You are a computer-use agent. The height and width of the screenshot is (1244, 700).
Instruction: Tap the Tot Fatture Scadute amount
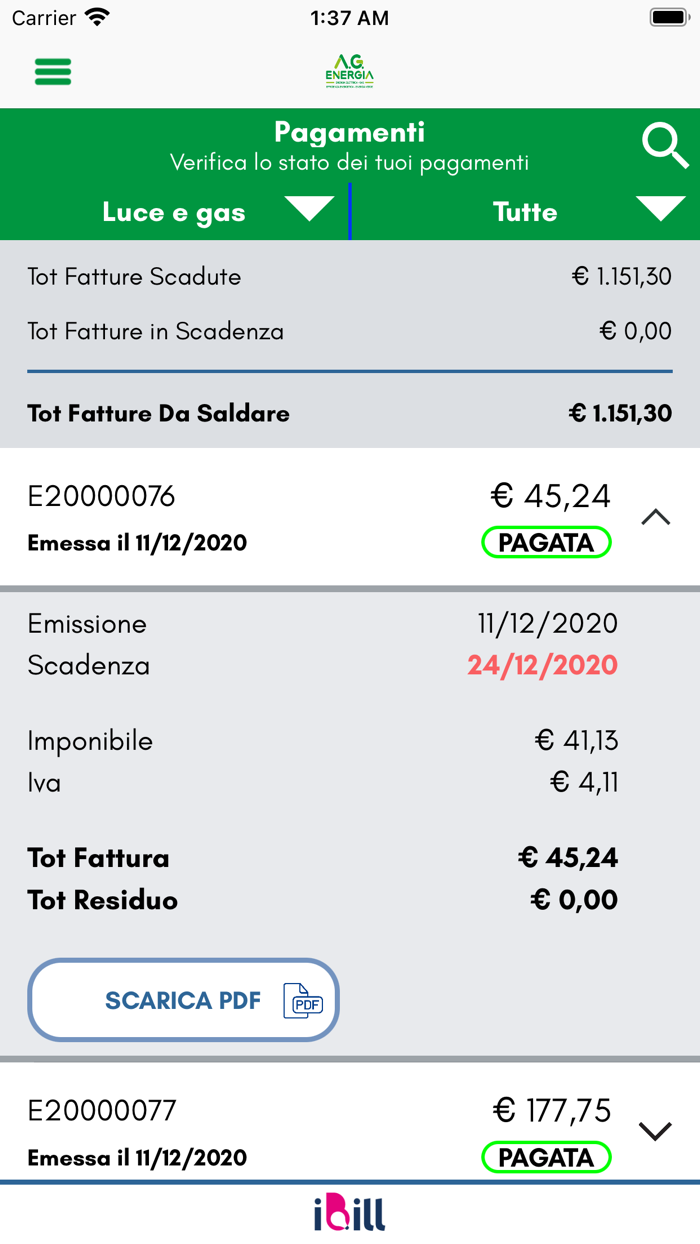(621, 277)
